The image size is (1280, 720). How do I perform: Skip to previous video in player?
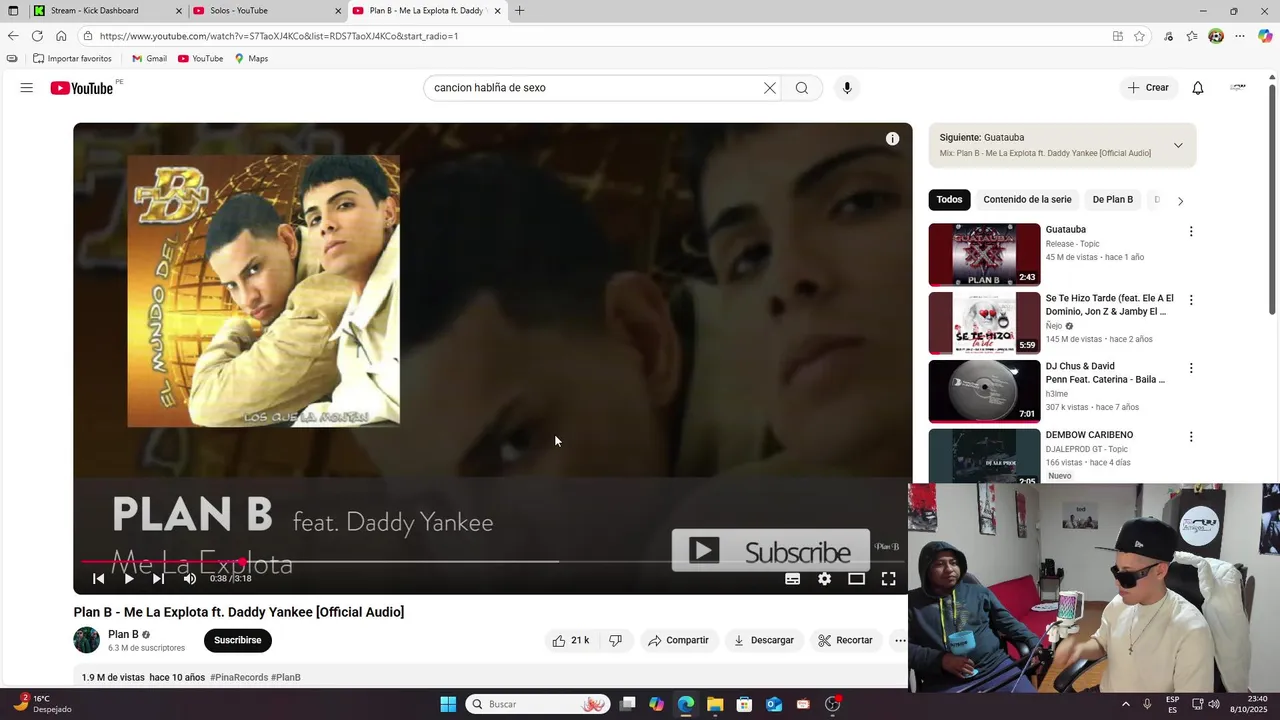coord(98,578)
